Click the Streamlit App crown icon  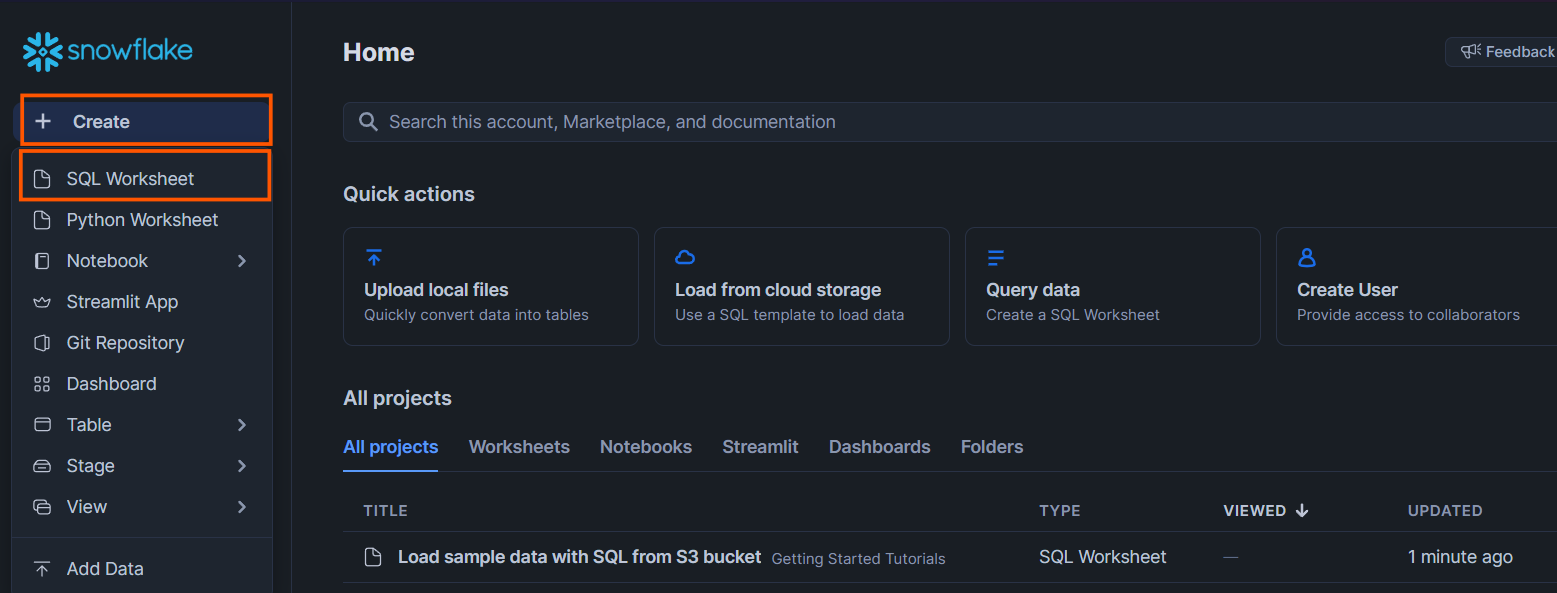pos(42,302)
